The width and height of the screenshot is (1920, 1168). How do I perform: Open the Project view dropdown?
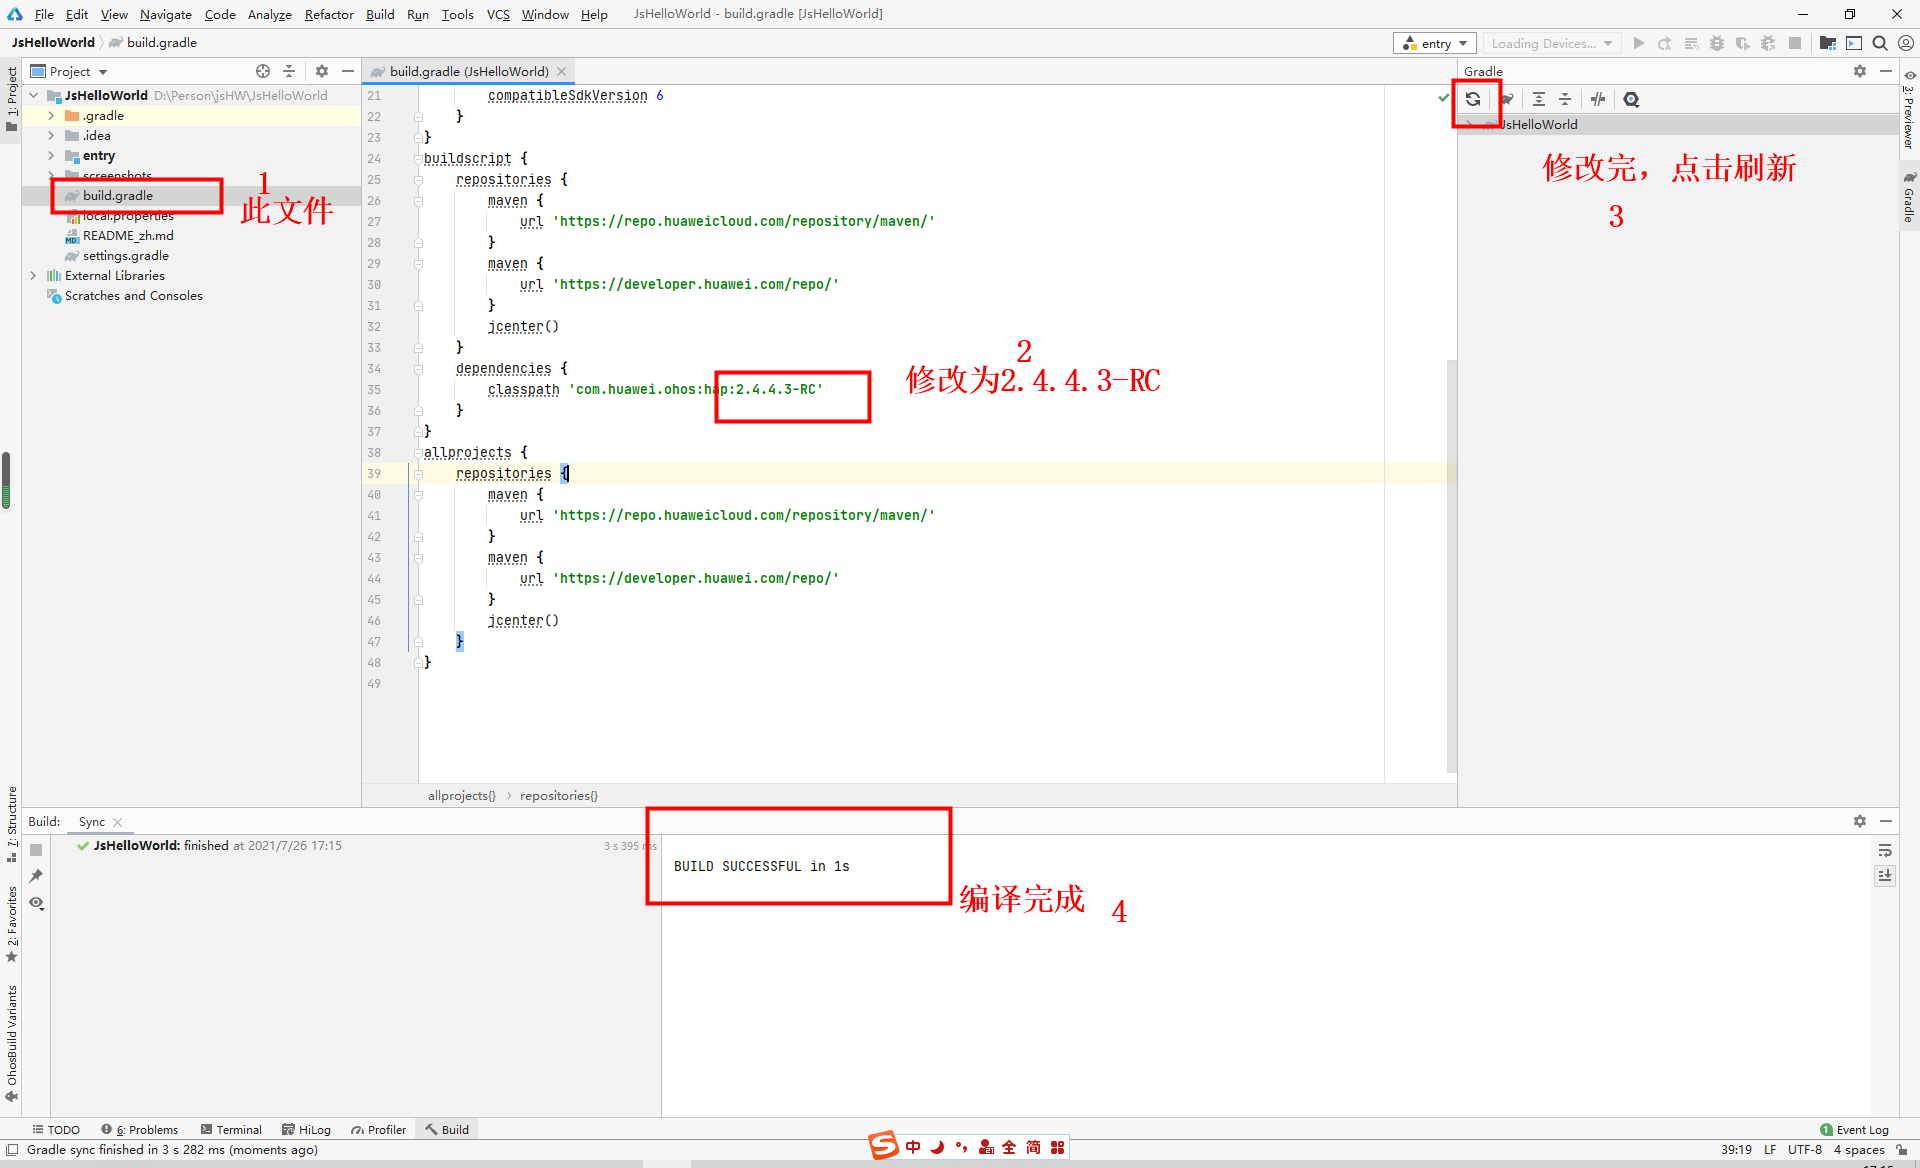click(x=70, y=71)
